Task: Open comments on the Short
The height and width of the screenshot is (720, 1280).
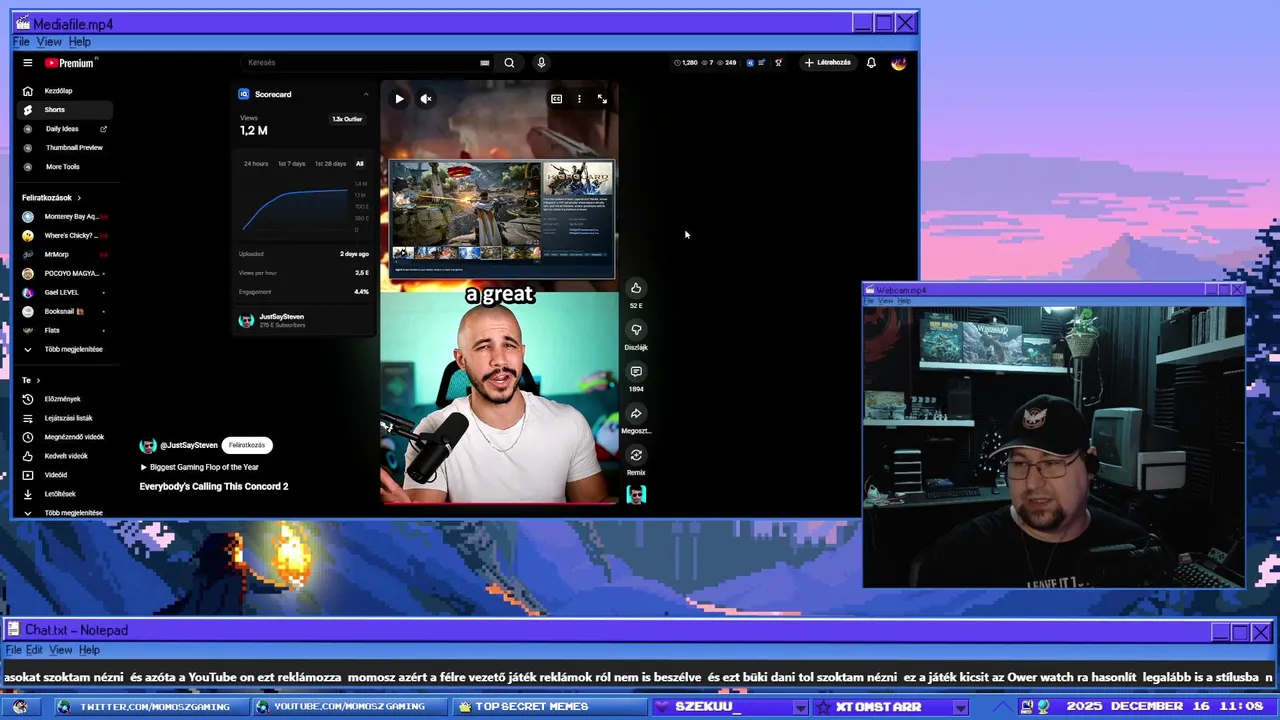Action: point(636,372)
